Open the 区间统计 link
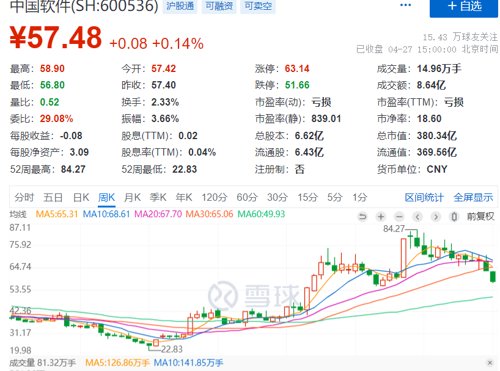The height and width of the screenshot is (371, 500). 424,197
